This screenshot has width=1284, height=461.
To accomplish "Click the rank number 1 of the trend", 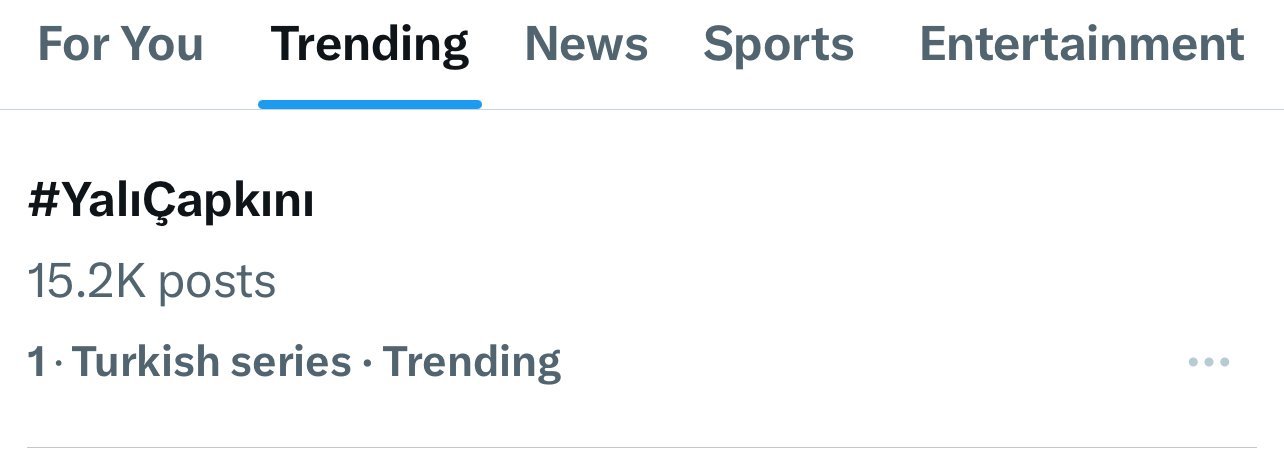I will (36, 362).
